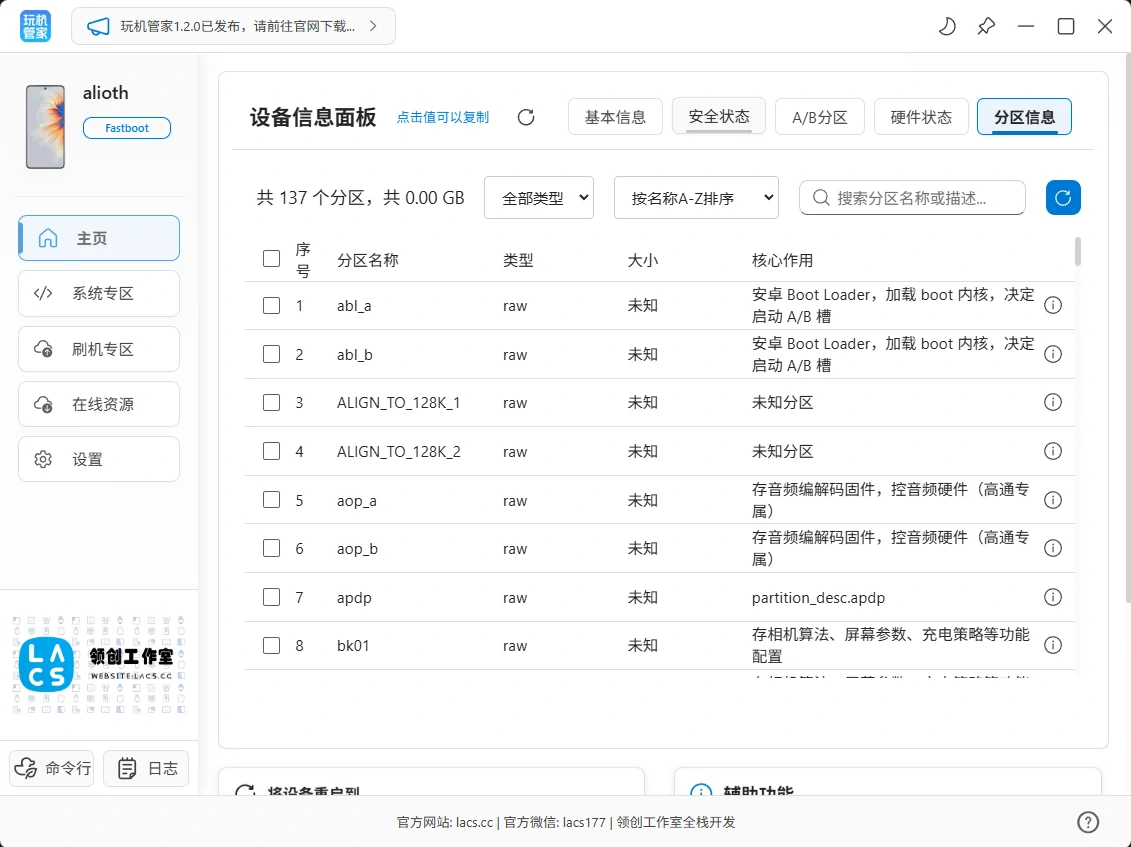Image resolution: width=1131 pixels, height=847 pixels.
Task: Switch to the 硬件状态 tab
Action: tap(920, 116)
